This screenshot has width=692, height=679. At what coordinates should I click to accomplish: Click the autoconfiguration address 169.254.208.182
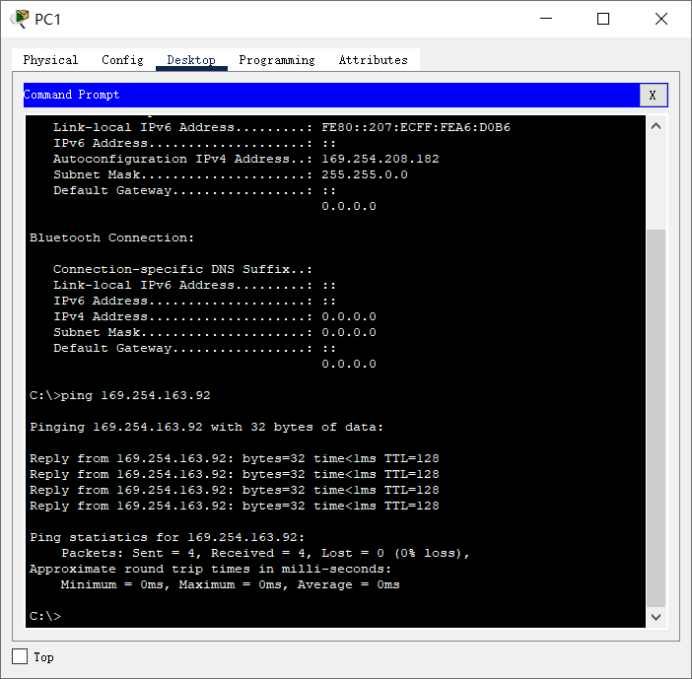(x=380, y=159)
